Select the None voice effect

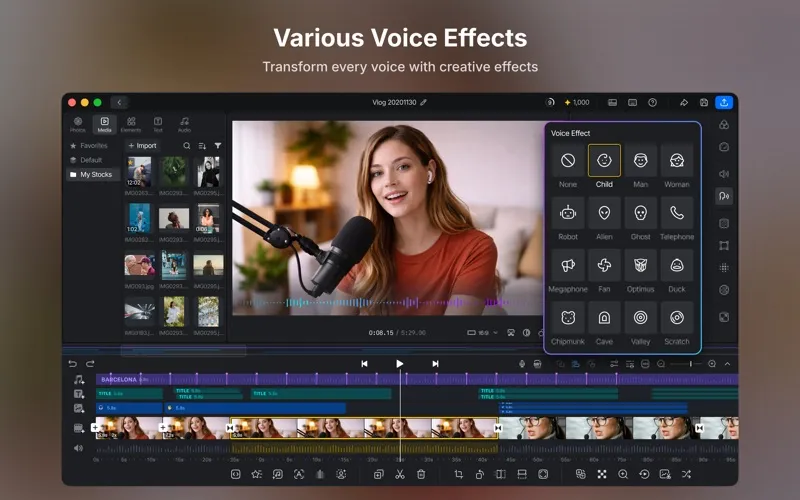tap(568, 160)
